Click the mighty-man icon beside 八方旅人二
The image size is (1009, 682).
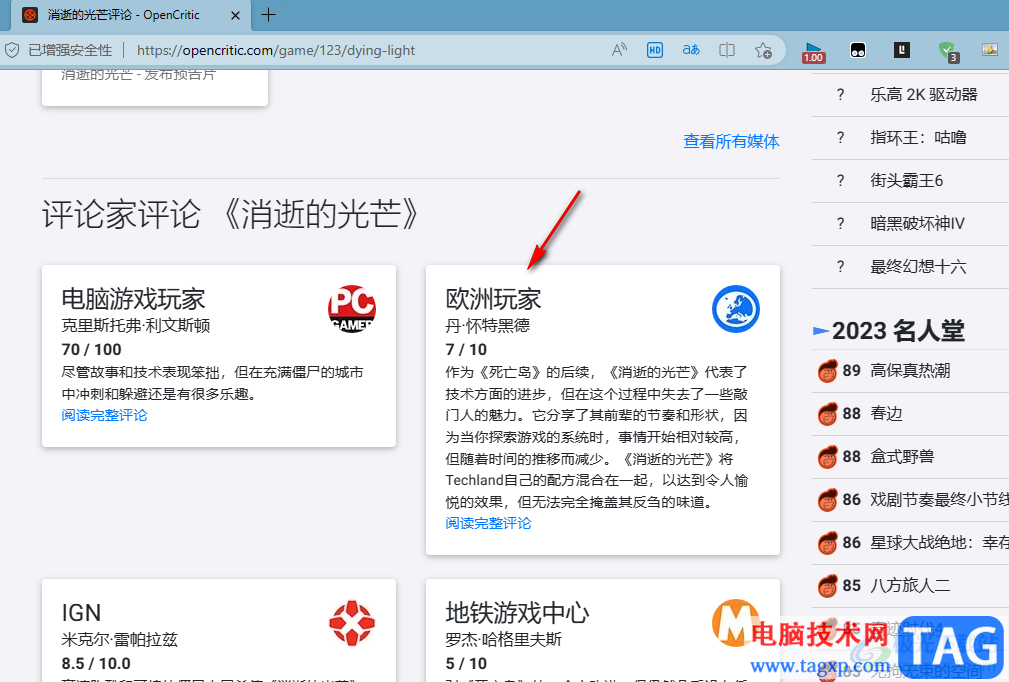(828, 587)
